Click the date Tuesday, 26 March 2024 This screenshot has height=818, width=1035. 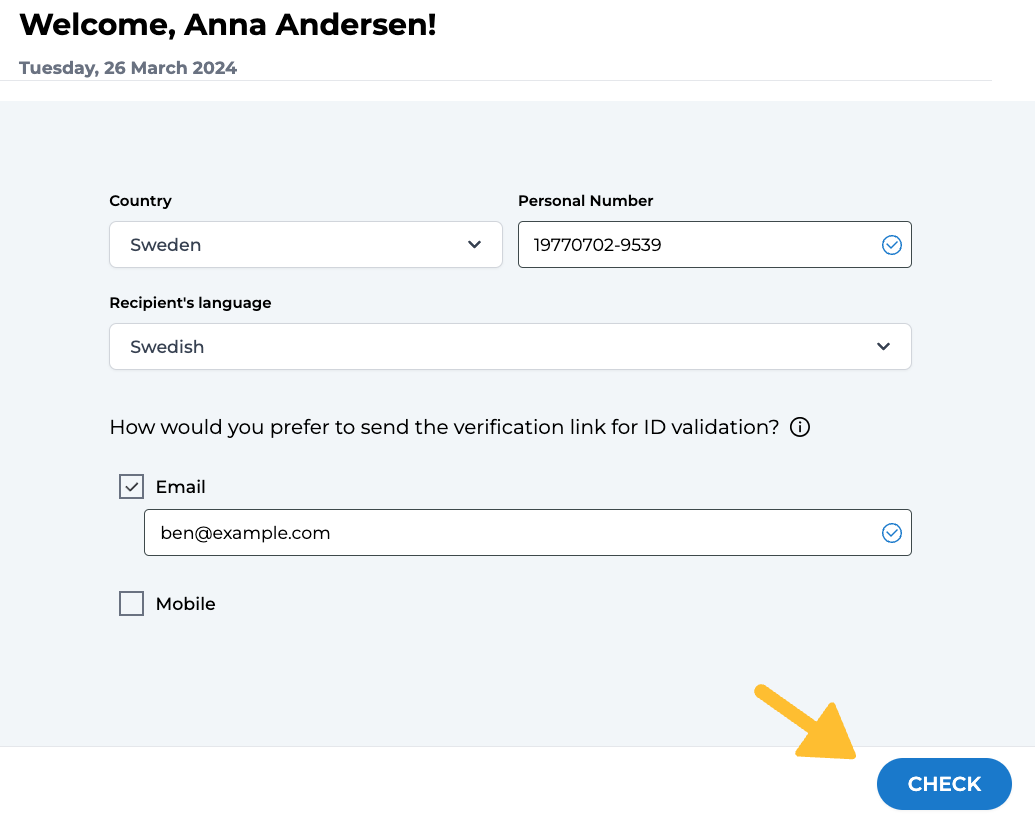(128, 68)
